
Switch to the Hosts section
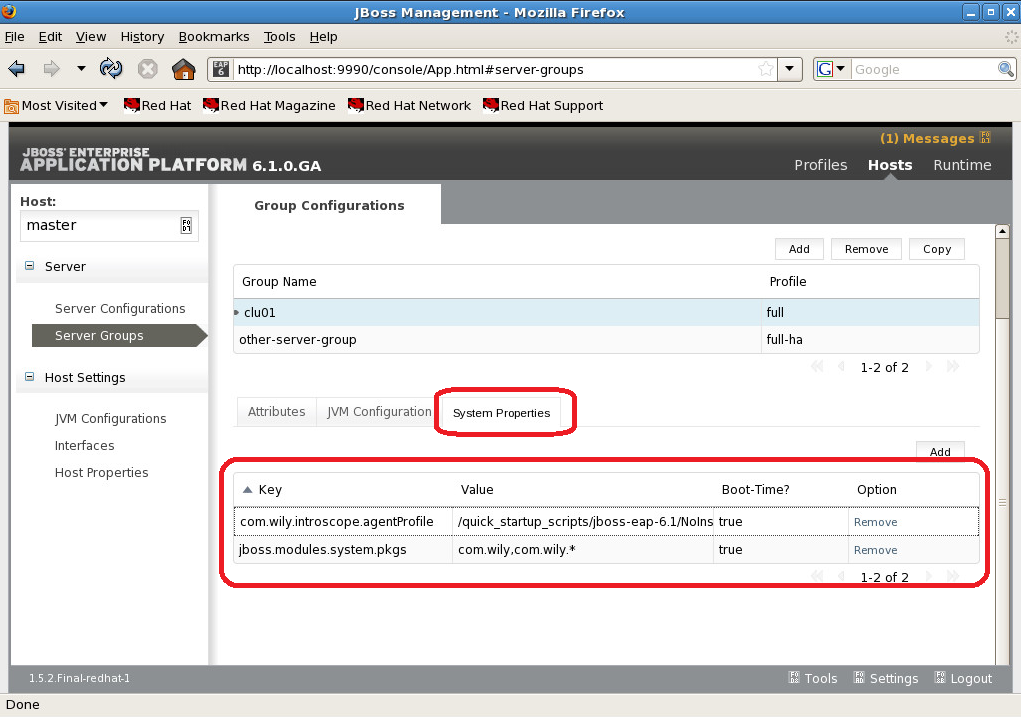coord(889,165)
